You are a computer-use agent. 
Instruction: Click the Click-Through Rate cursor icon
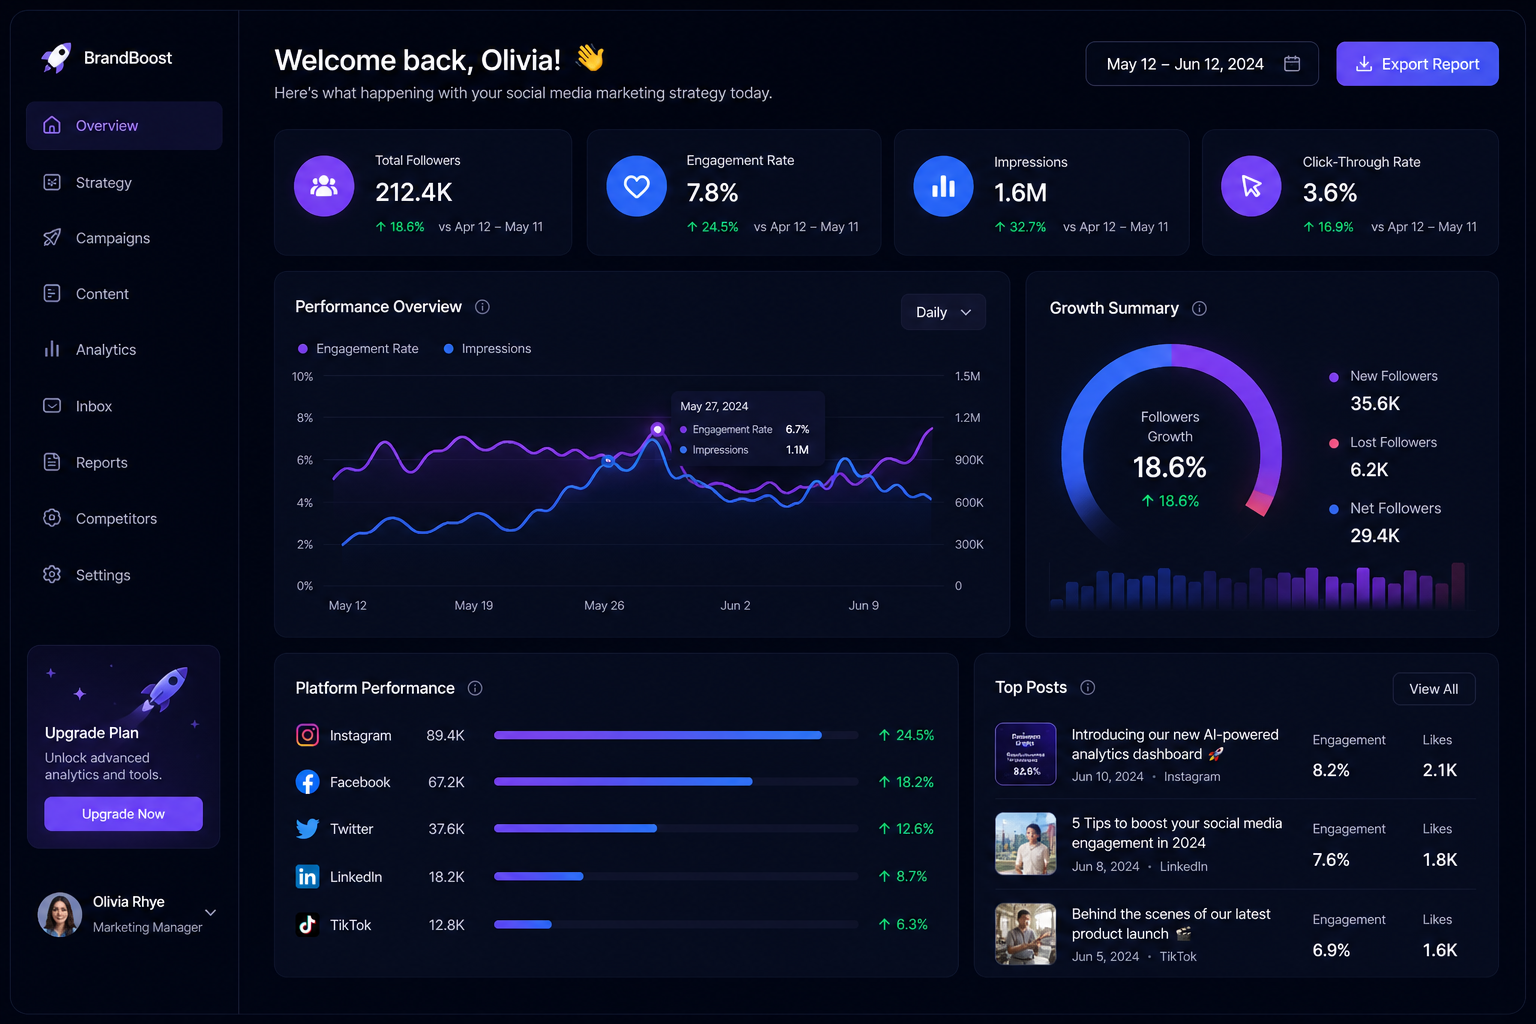[1251, 186]
